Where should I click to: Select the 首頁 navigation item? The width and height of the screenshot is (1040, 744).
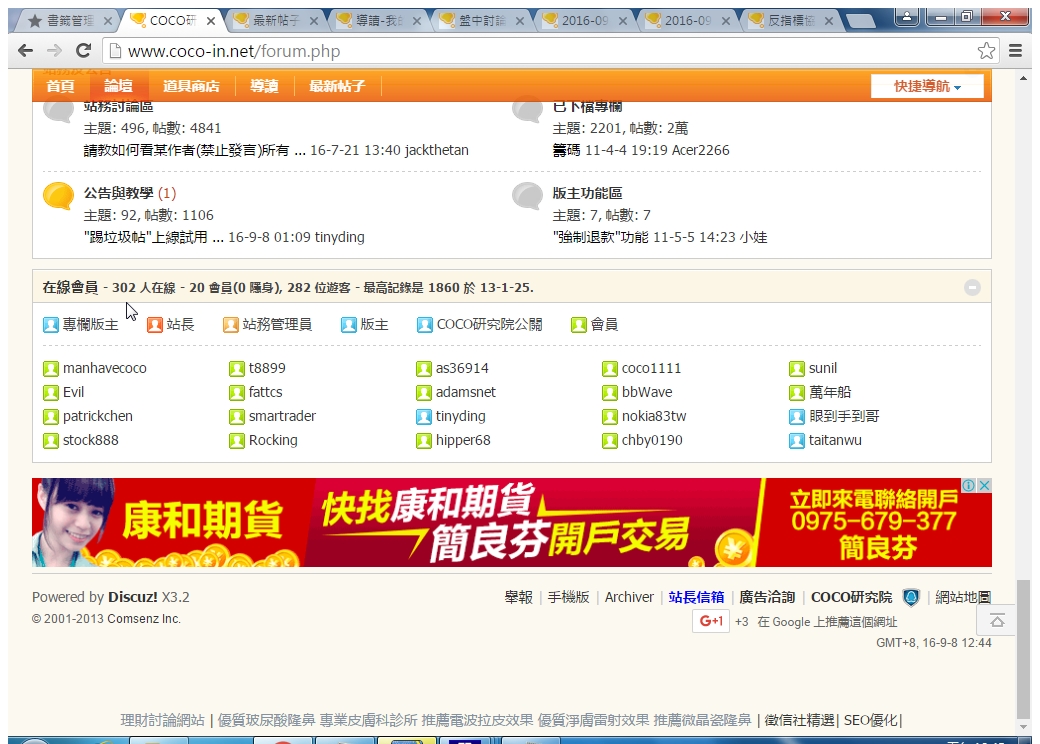pos(60,86)
